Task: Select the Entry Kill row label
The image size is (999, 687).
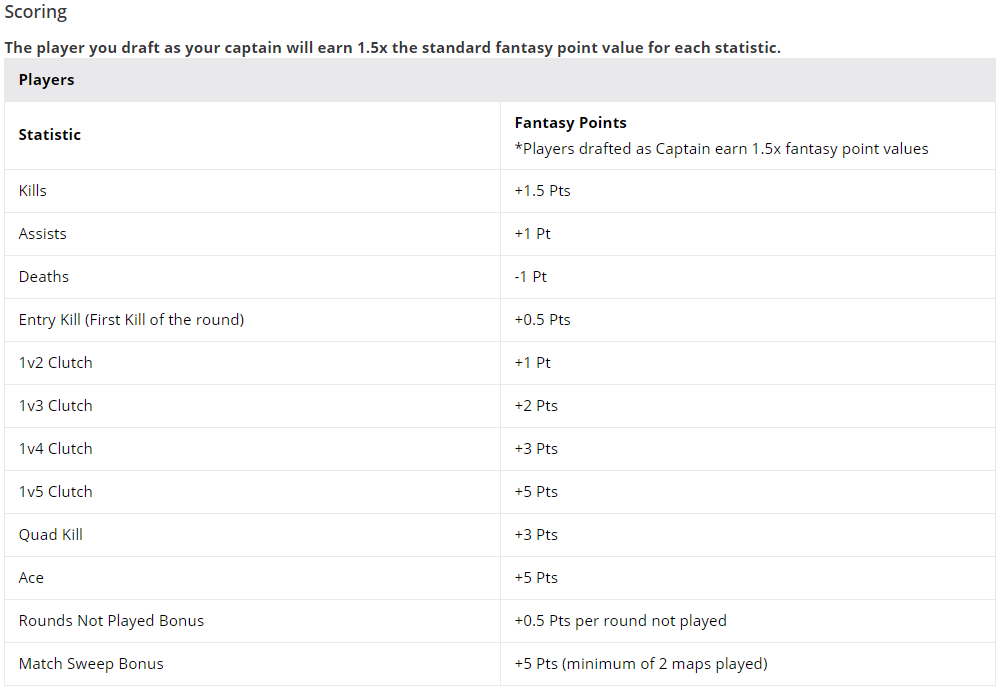Action: tap(131, 320)
